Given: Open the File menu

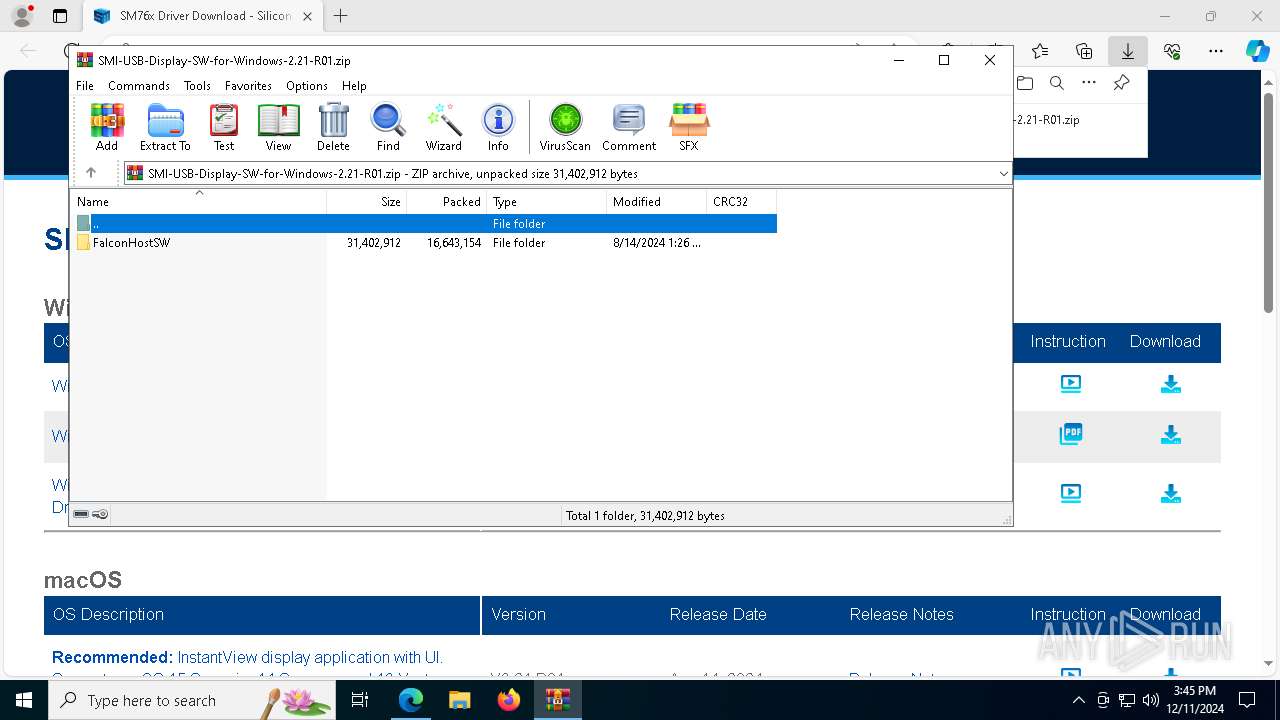Looking at the screenshot, I should point(85,86).
